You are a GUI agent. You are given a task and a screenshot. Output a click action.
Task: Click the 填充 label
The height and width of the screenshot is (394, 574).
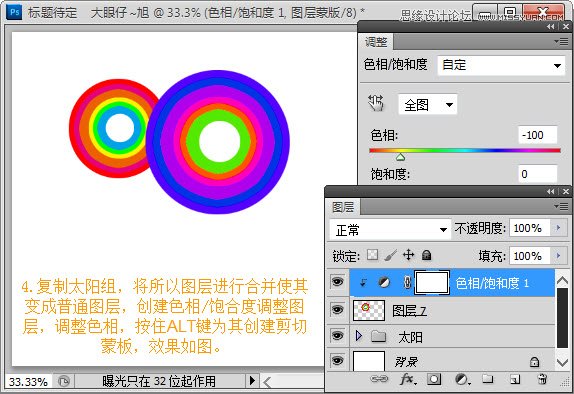tap(492, 256)
